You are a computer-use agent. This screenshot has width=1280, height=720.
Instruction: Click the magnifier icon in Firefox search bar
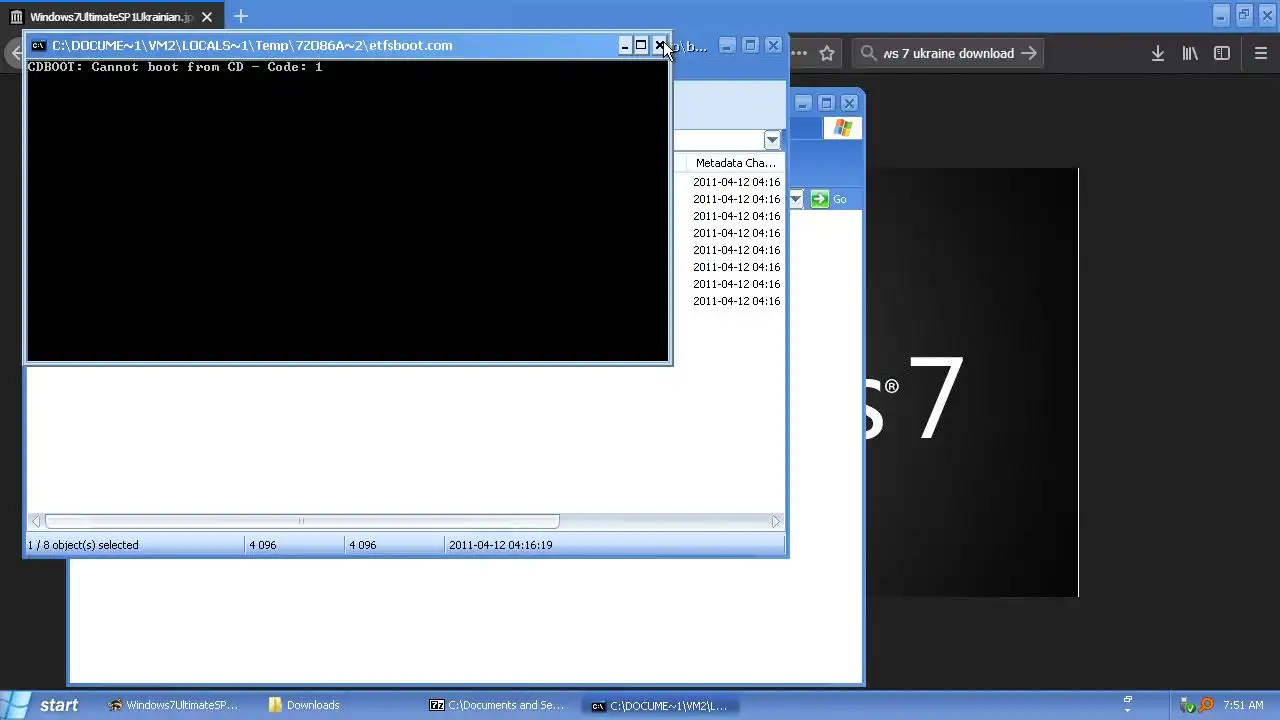(x=868, y=54)
